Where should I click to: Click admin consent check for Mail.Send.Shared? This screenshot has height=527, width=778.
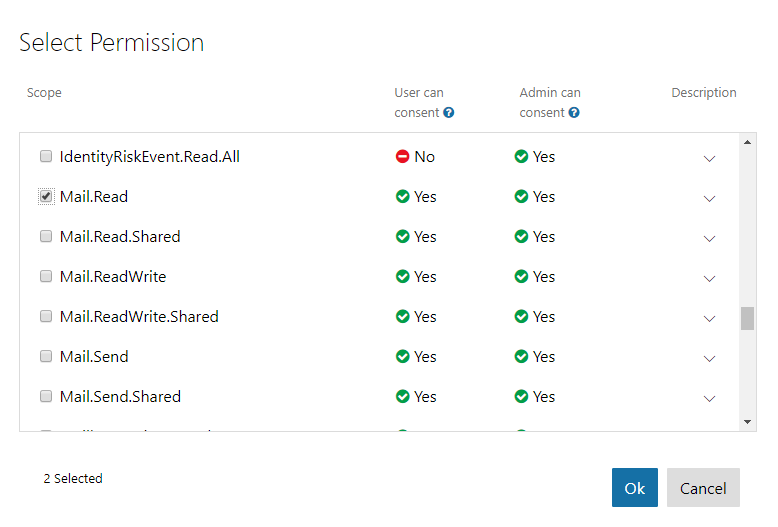(521, 397)
